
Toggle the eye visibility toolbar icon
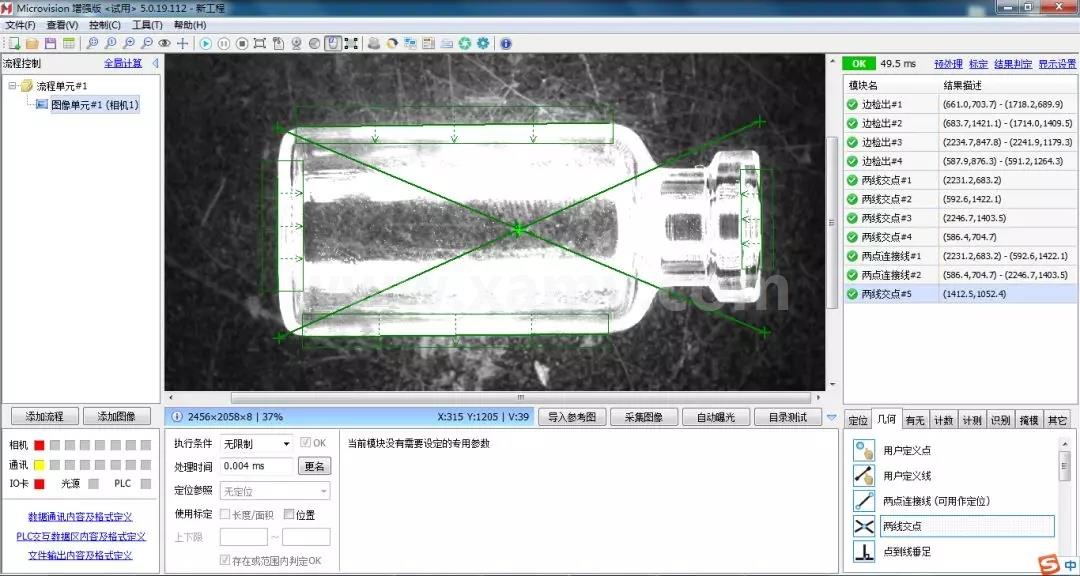(164, 43)
